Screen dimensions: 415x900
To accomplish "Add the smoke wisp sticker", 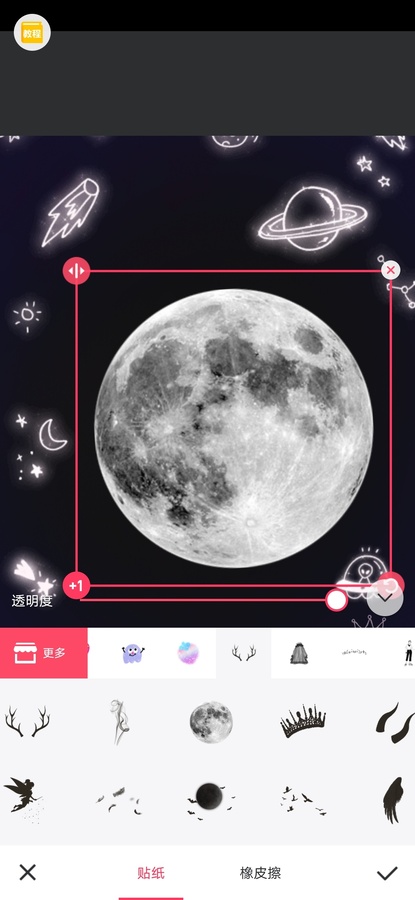I will pyautogui.click(x=119, y=721).
